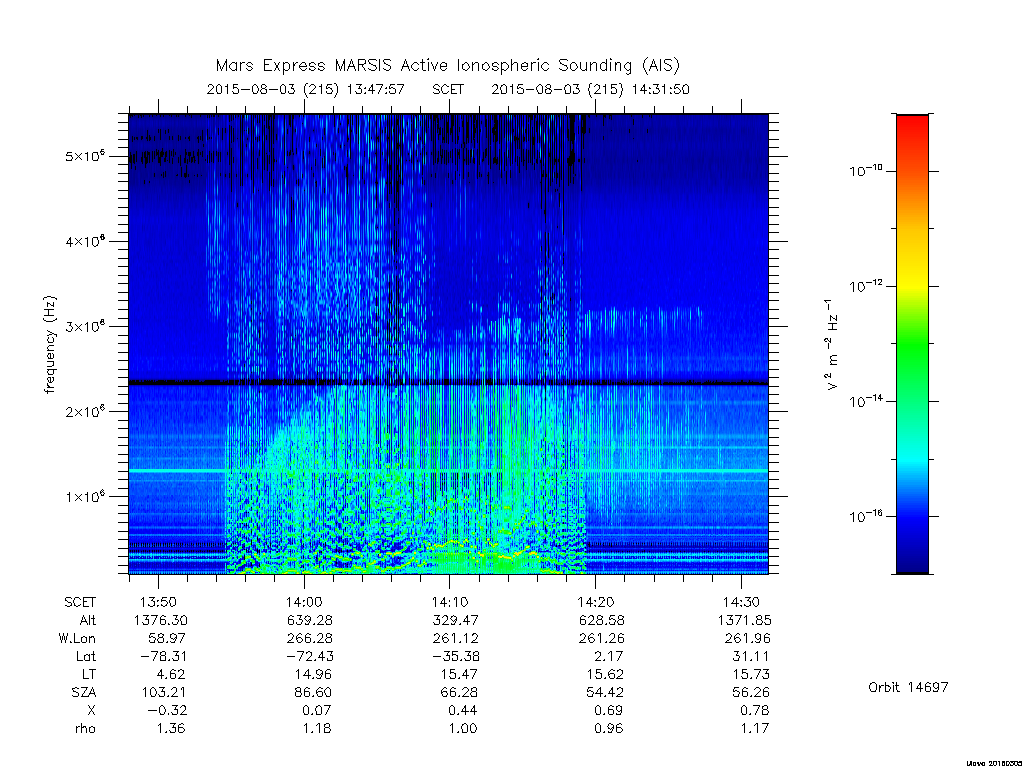Click the rho value 1.17
The image size is (1024, 768).
click(x=754, y=728)
